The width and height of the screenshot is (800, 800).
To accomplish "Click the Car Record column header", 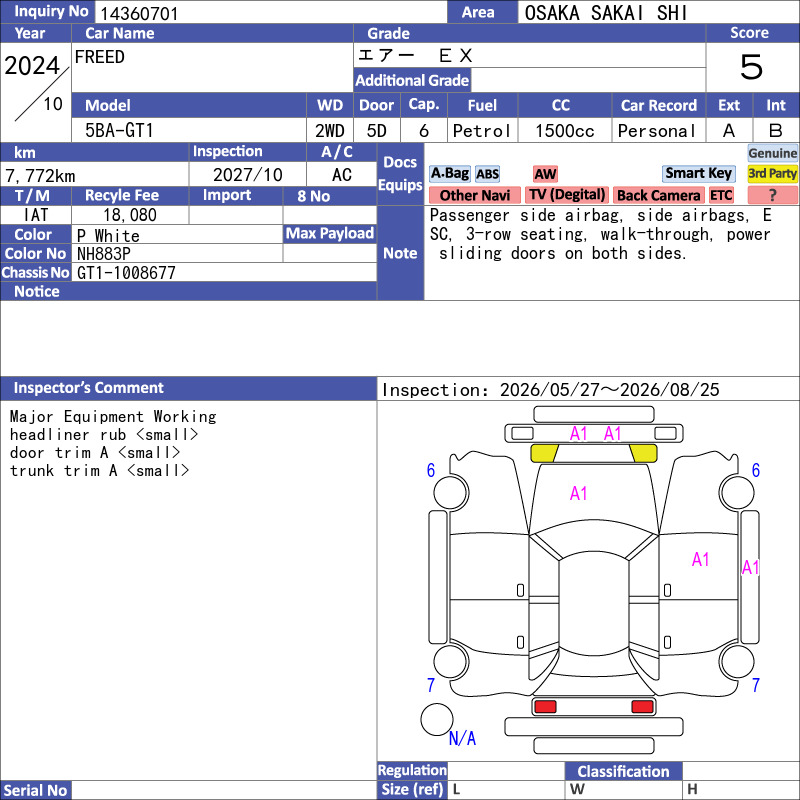I will pyautogui.click(x=658, y=105).
